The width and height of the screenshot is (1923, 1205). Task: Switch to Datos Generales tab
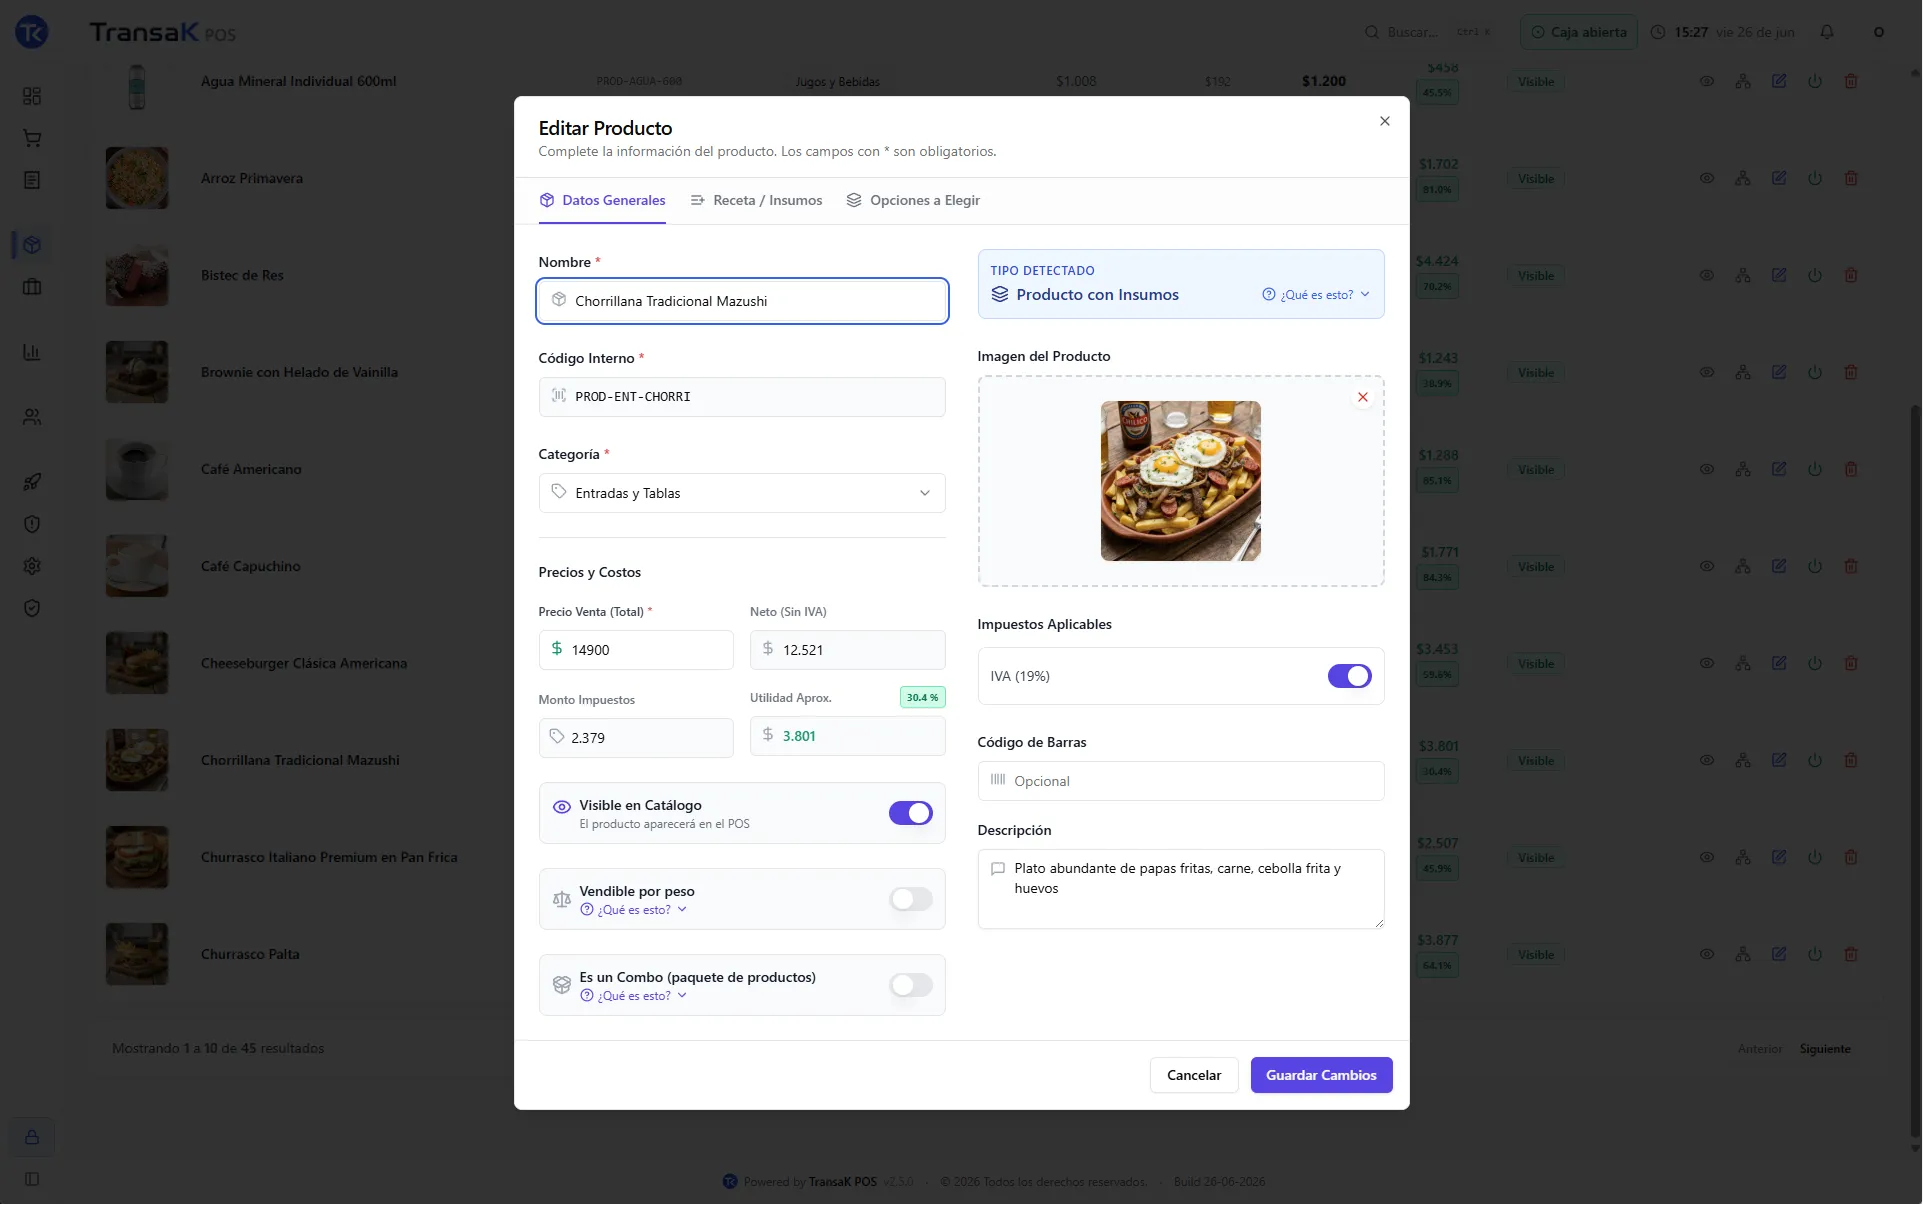(602, 200)
